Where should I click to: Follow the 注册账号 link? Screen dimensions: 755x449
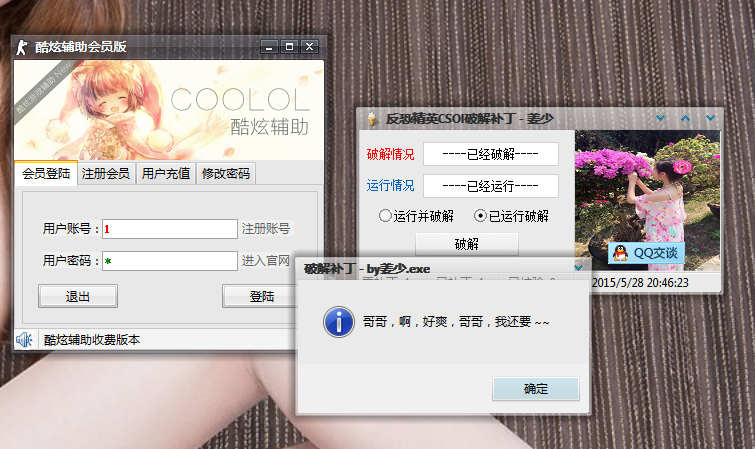(265, 229)
